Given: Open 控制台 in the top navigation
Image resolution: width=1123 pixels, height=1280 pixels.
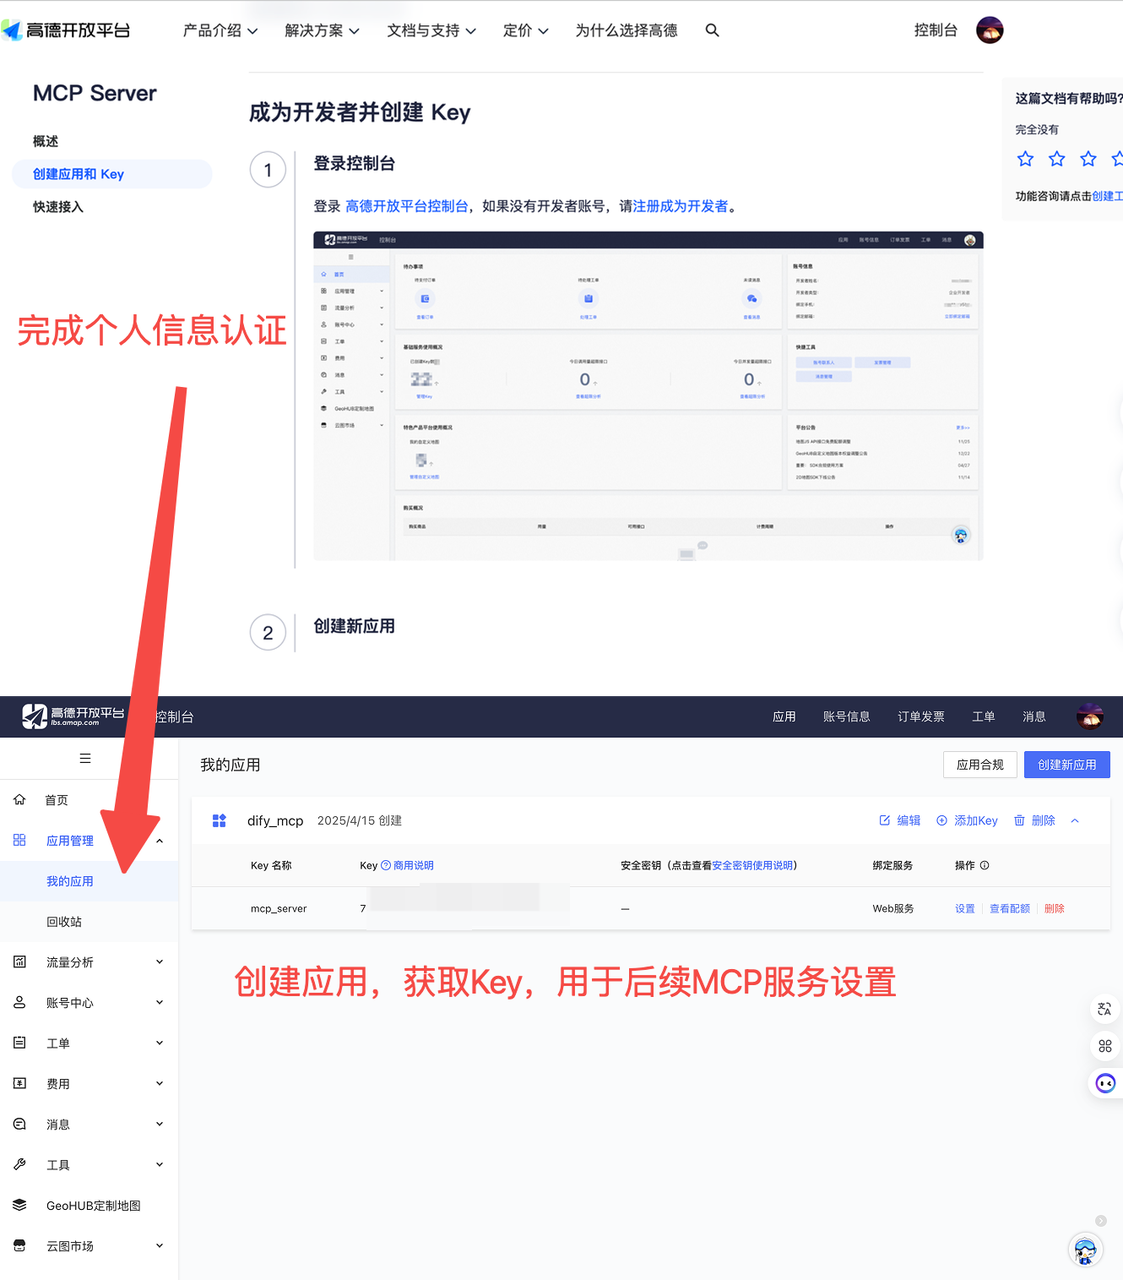Looking at the screenshot, I should 935,31.
